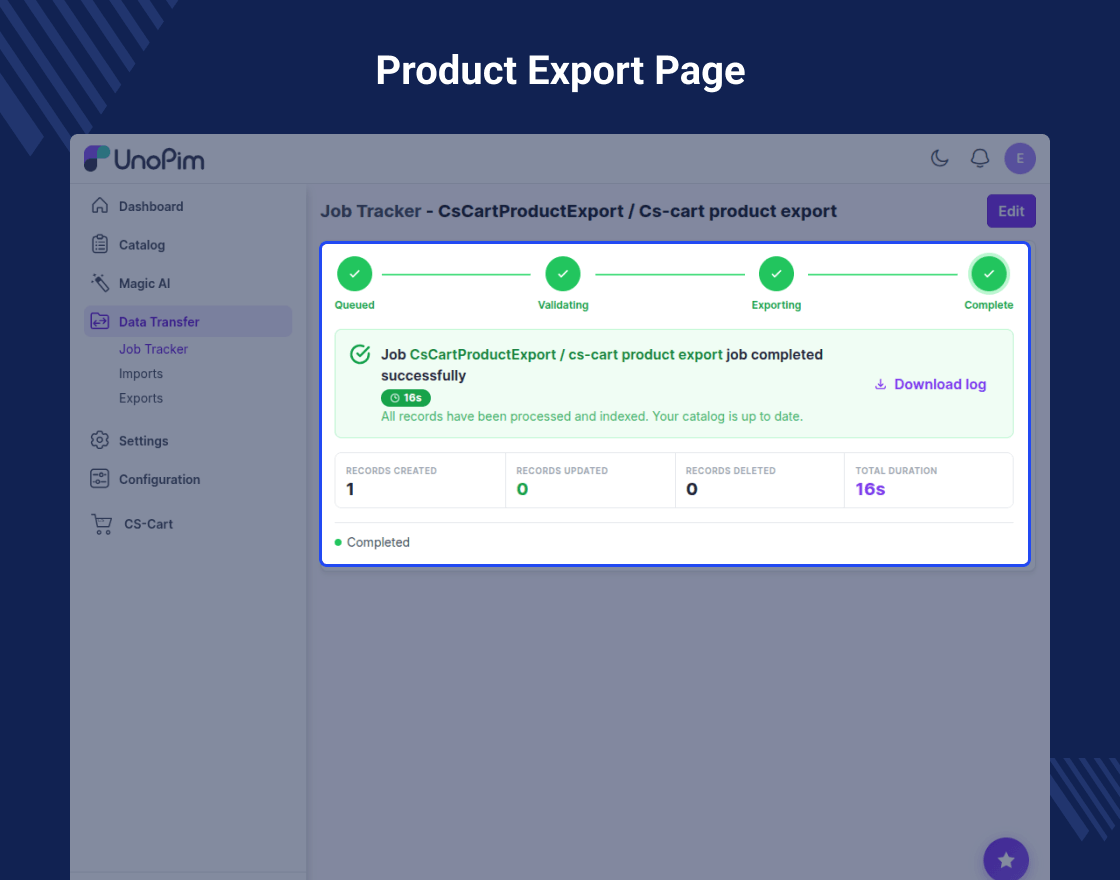Click the Queued step checkmark
This screenshot has width=1120, height=880.
click(x=354, y=274)
